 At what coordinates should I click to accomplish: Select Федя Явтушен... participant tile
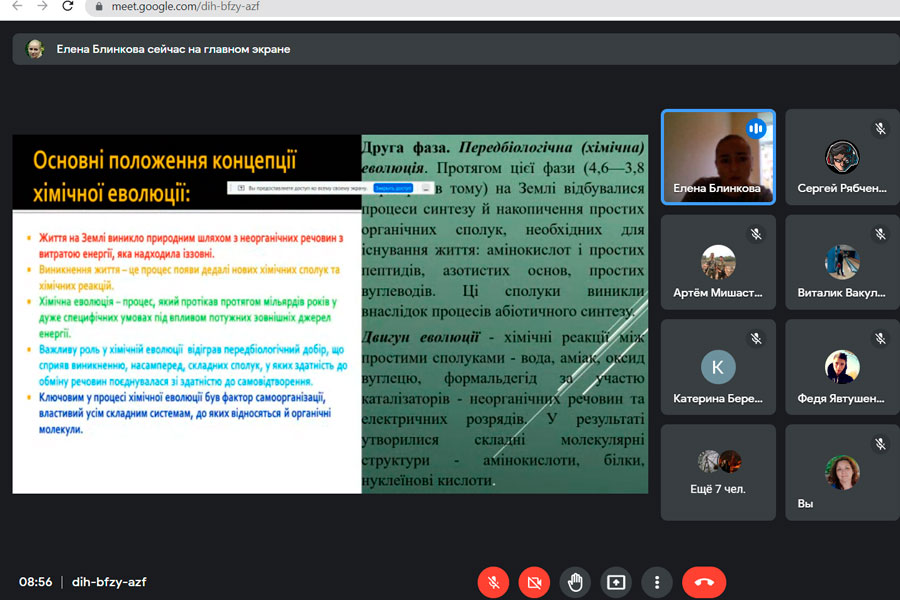click(x=842, y=367)
